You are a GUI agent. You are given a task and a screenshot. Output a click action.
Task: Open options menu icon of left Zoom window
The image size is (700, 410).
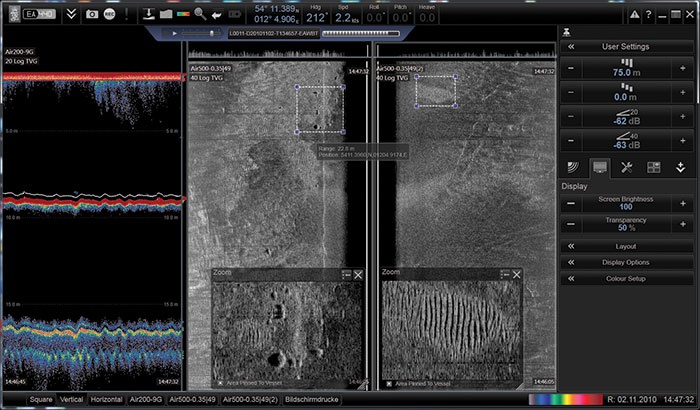(346, 275)
